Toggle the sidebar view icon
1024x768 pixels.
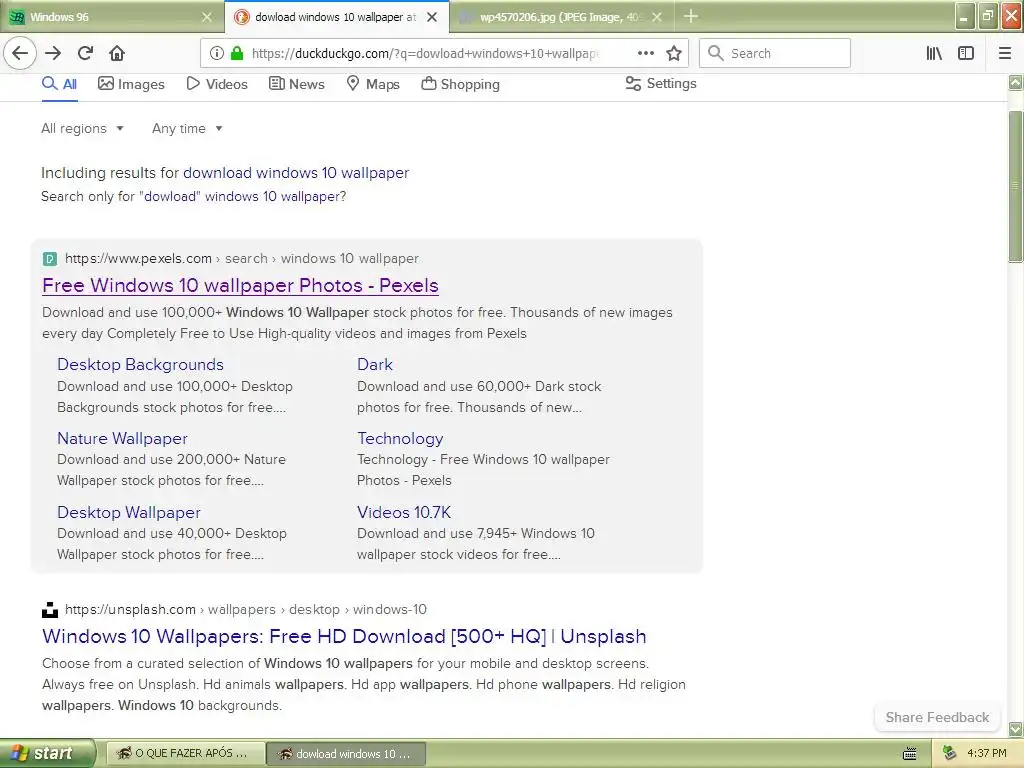pyautogui.click(x=966, y=53)
